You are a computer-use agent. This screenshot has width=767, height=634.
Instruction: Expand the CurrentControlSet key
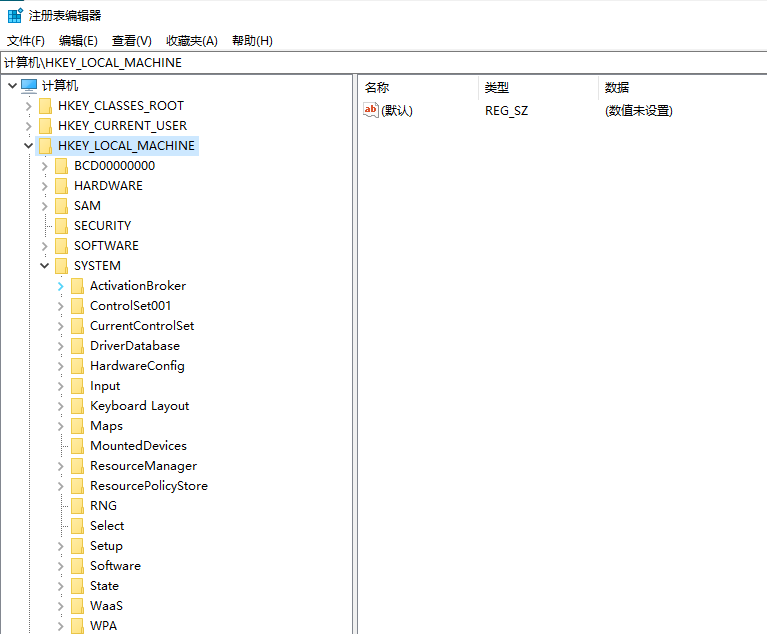point(61,326)
